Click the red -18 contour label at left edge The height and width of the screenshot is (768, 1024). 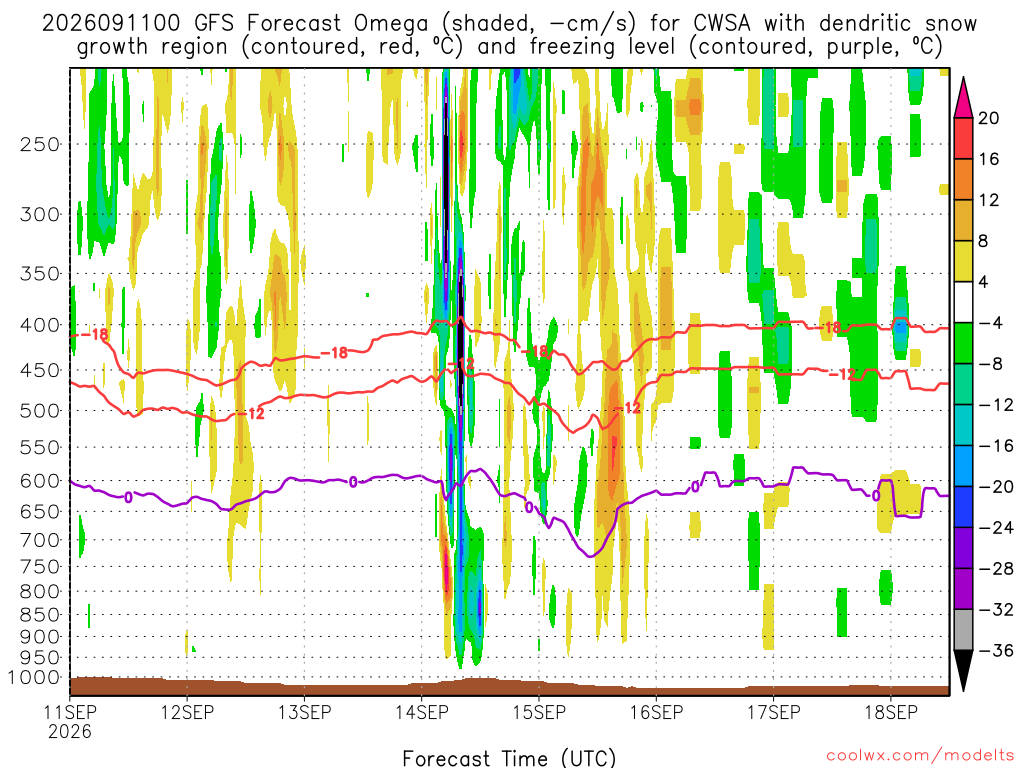point(95,334)
